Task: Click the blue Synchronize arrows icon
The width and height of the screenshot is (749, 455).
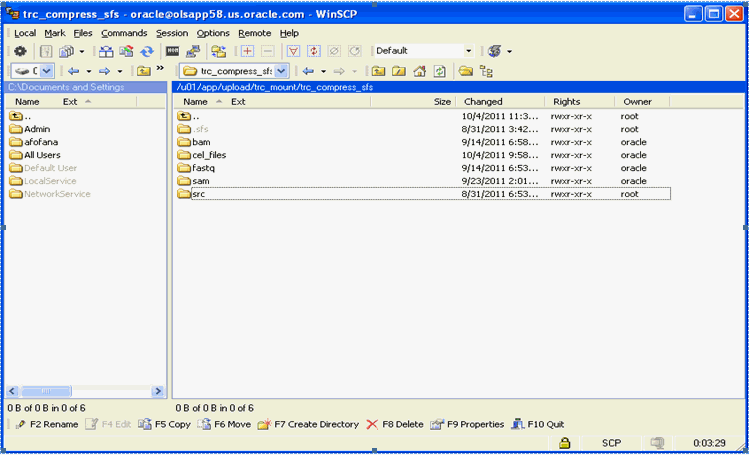Action: [x=147, y=51]
